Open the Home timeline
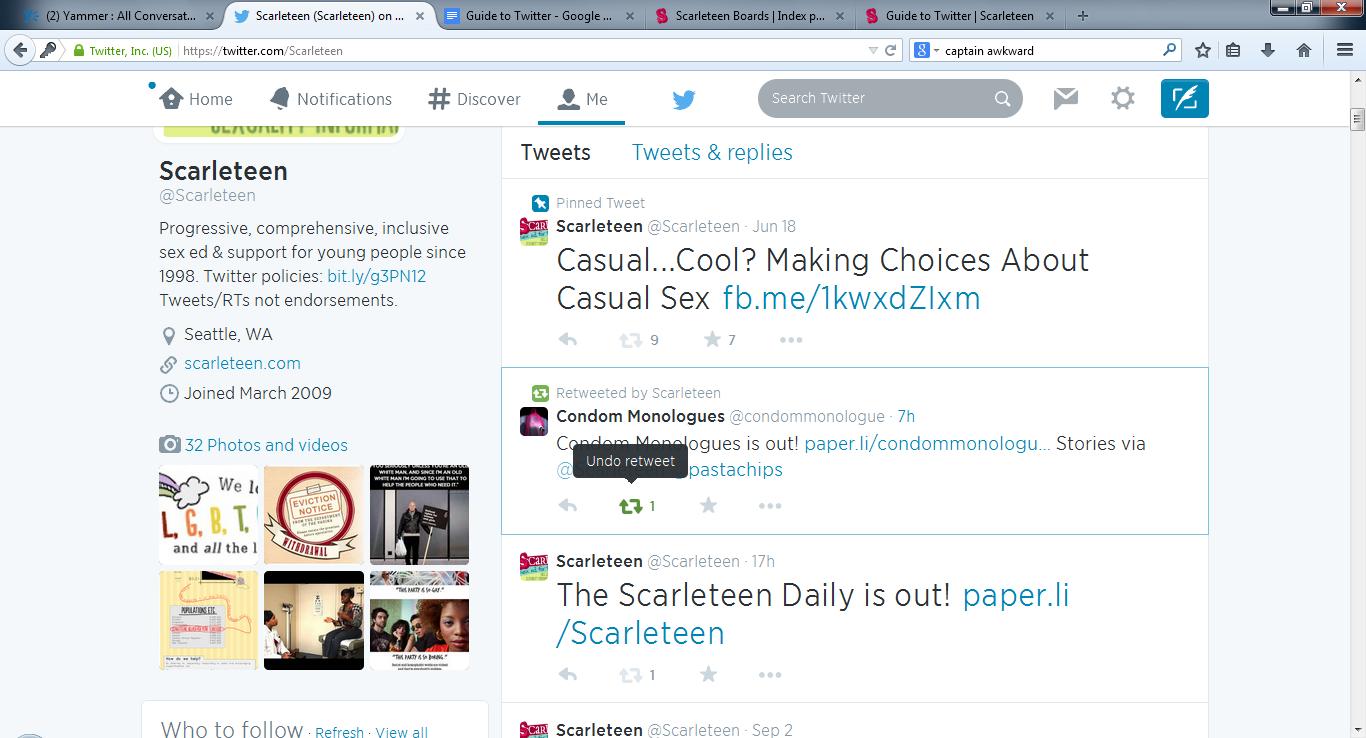 pyautogui.click(x=196, y=99)
